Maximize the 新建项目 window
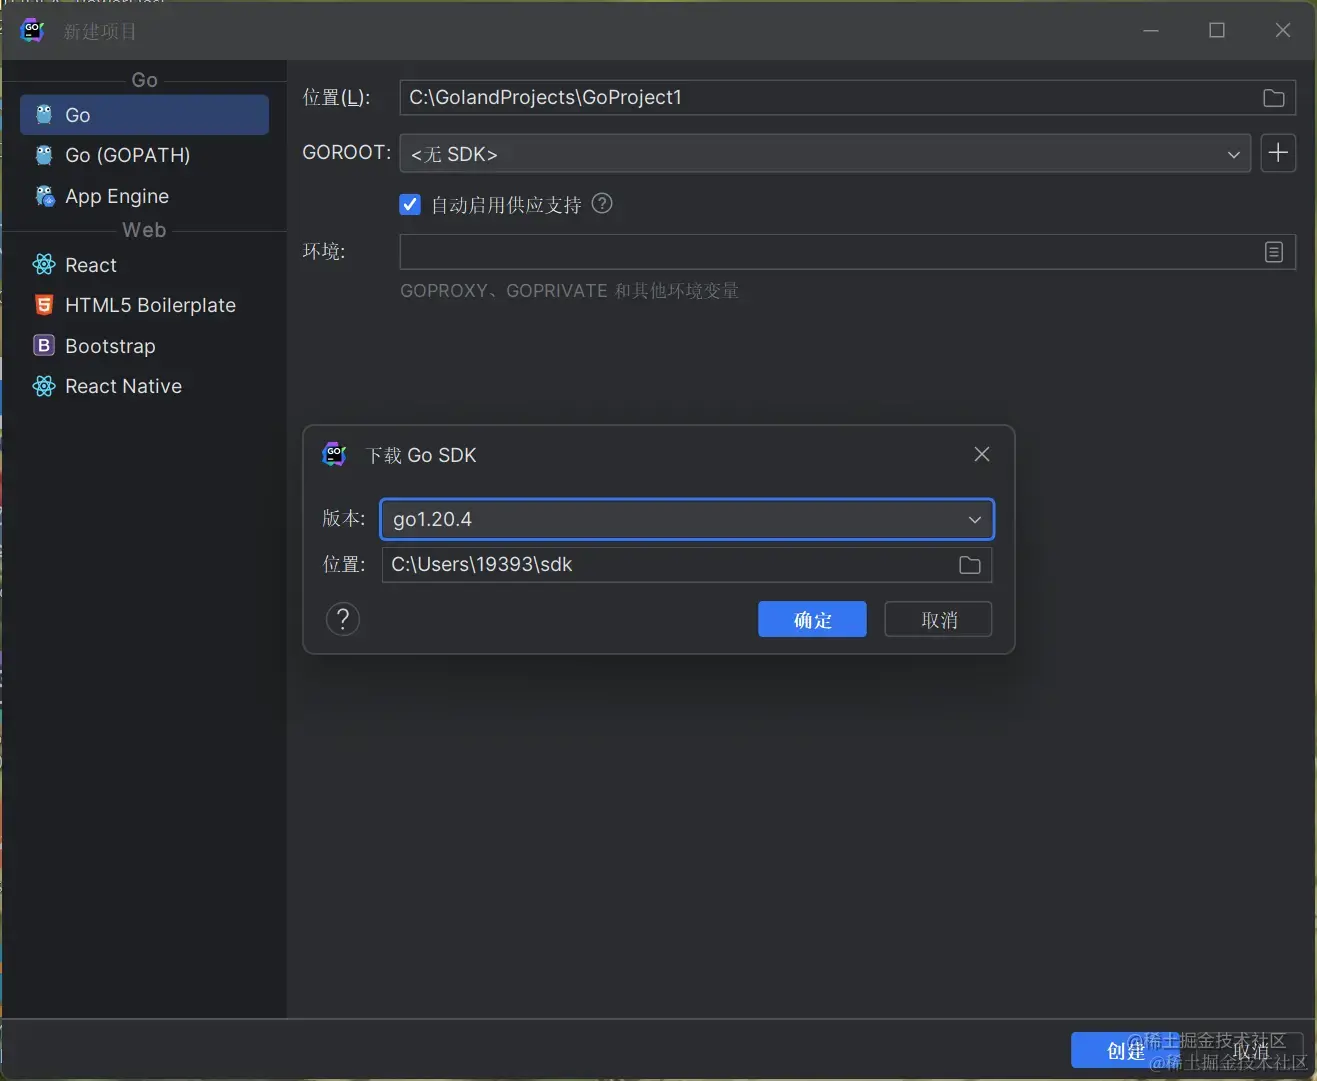 click(1217, 30)
